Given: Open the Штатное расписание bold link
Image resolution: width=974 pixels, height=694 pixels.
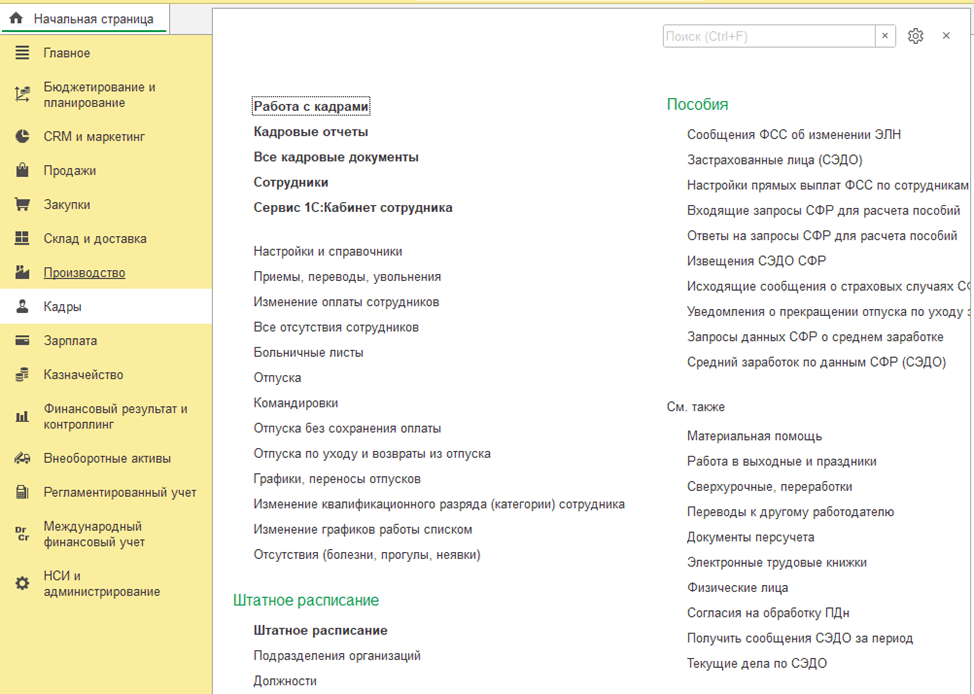Looking at the screenshot, I should pos(320,630).
